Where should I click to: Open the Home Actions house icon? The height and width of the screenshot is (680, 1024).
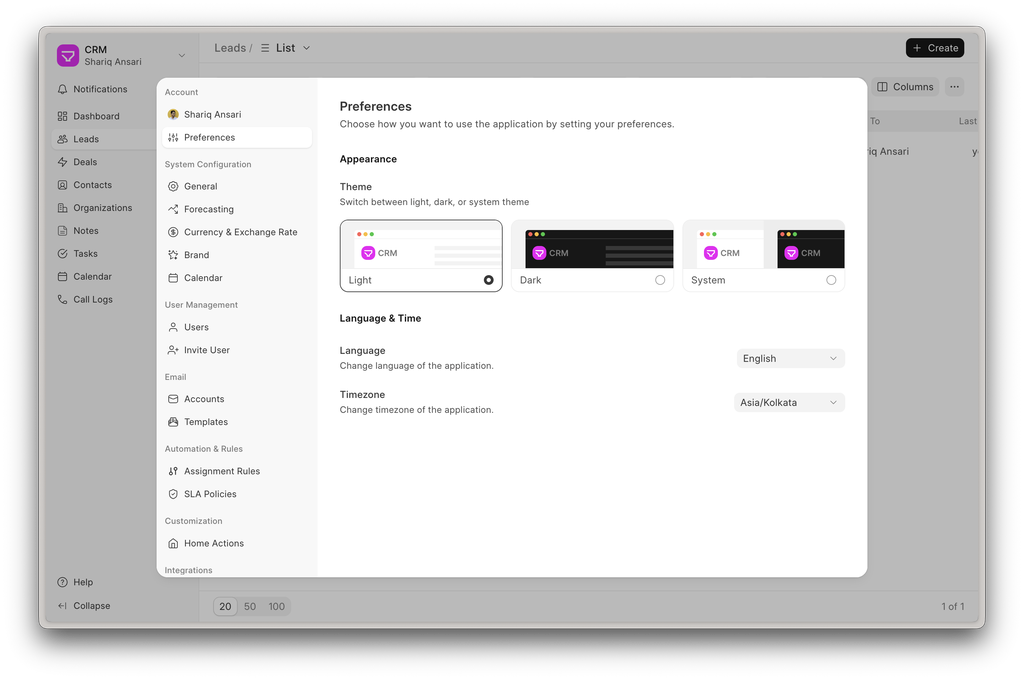coord(173,543)
